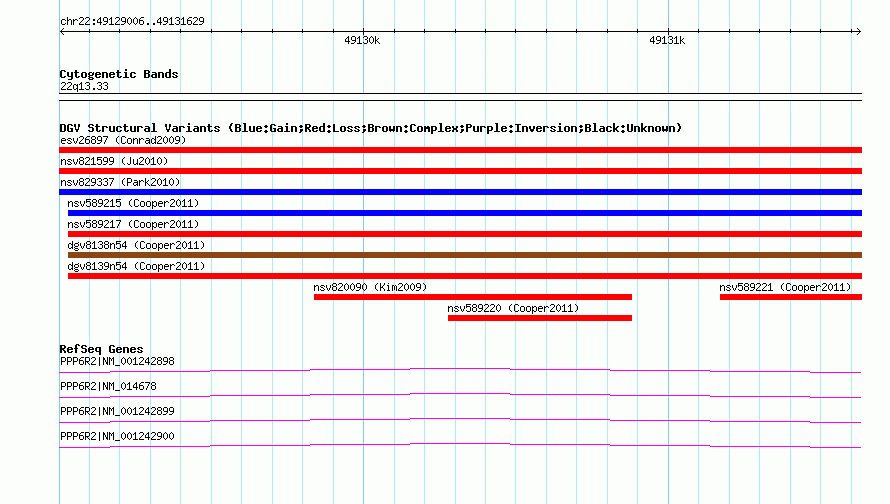This screenshot has width=890, height=504.
Task: Click the DGV Structural Variants track title
Action: click(x=370, y=128)
